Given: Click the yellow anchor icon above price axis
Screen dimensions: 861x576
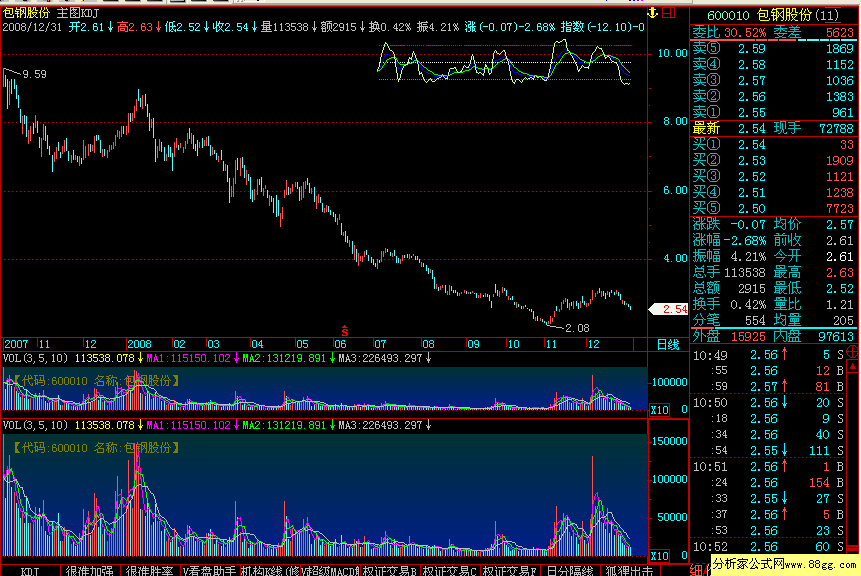Looking at the screenshot, I should [x=652, y=13].
